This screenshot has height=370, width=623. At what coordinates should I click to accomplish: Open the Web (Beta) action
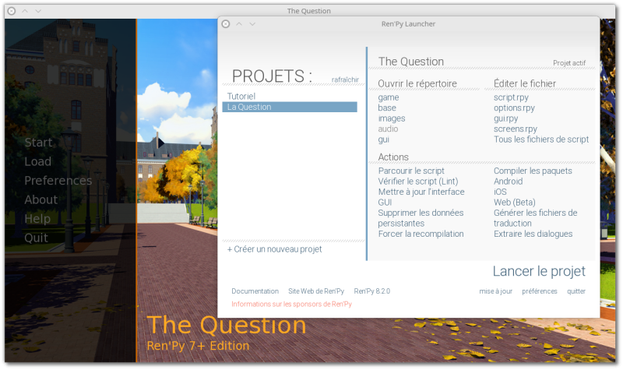point(515,202)
